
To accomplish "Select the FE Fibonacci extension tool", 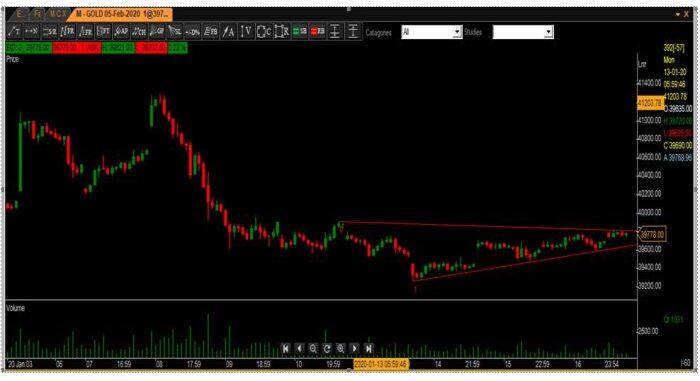I will pos(85,32).
